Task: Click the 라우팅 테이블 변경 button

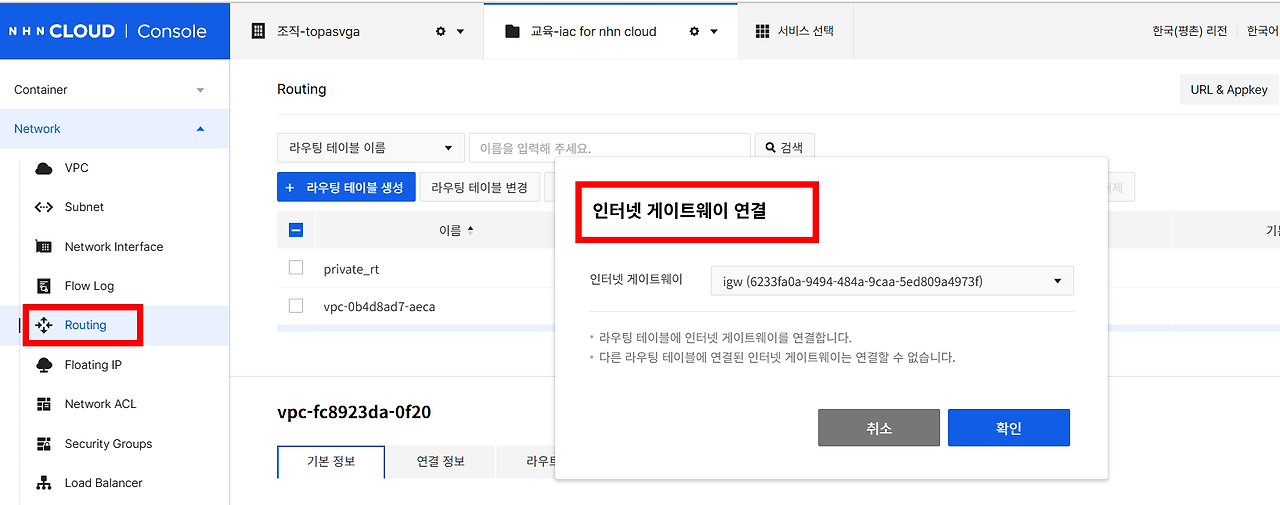Action: pyautogui.click(x=479, y=187)
